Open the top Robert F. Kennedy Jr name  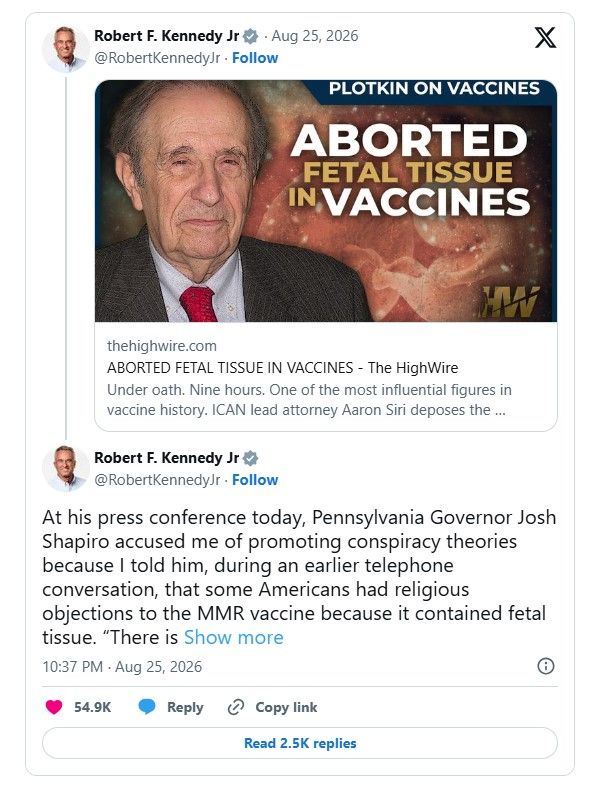pos(167,36)
